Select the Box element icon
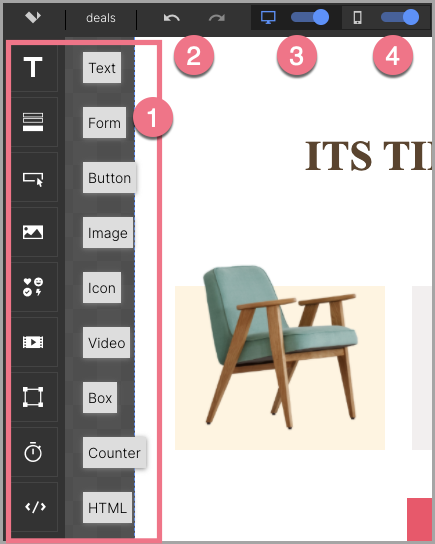Viewport: 435px width, 544px height. (33, 397)
